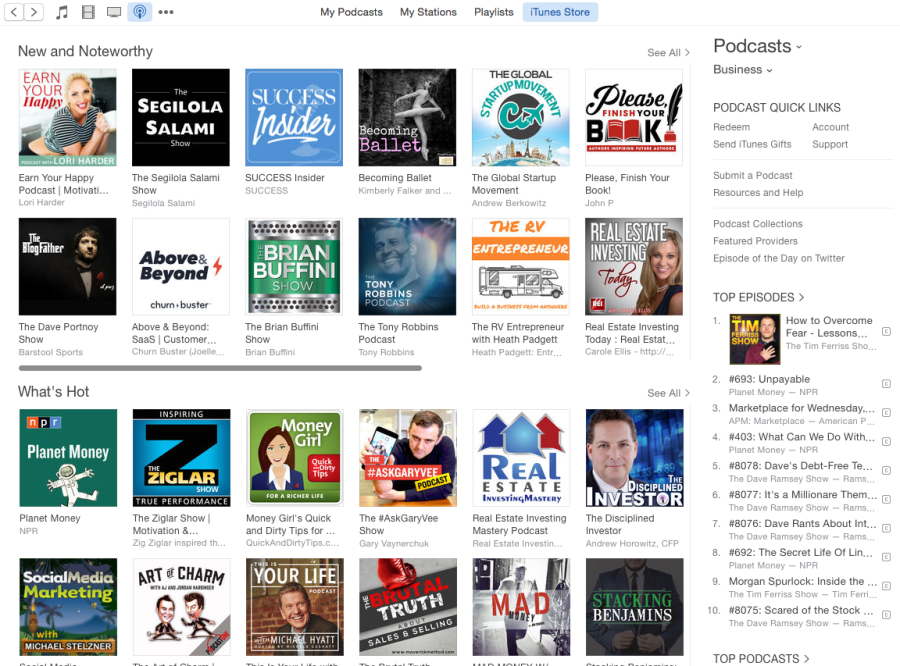Open episode Marketplace for Wednesday

click(x=801, y=408)
